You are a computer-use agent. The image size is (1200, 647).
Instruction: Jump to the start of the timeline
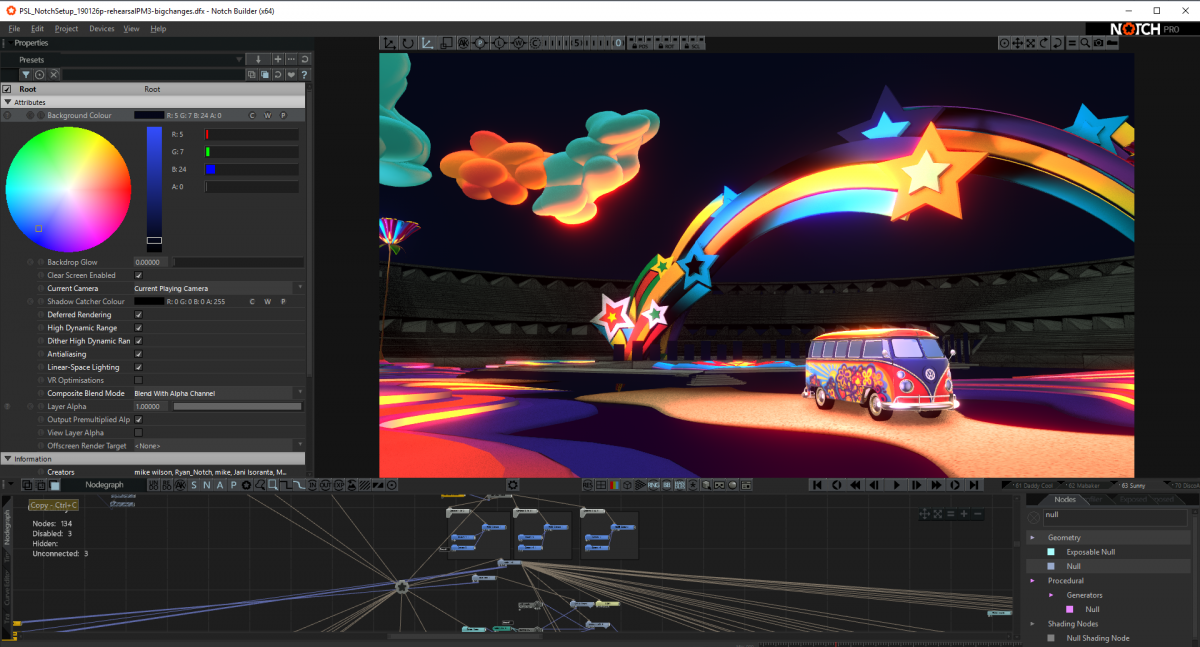tap(817, 485)
